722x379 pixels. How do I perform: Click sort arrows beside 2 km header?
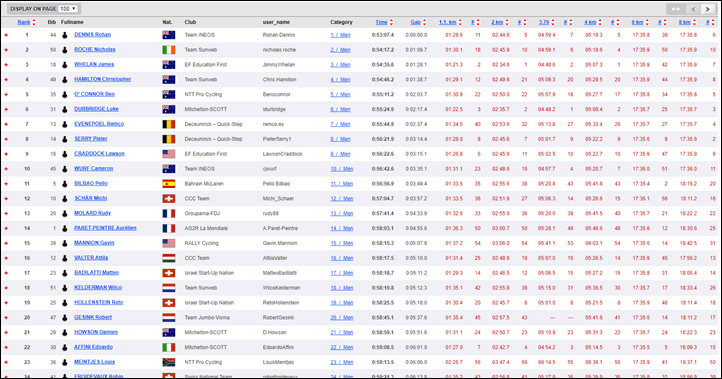pos(507,22)
